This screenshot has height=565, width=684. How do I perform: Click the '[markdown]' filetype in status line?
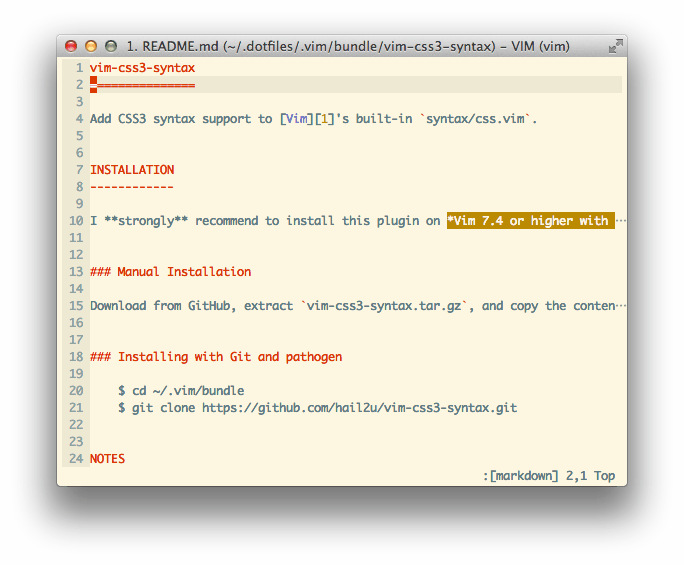[523, 476]
